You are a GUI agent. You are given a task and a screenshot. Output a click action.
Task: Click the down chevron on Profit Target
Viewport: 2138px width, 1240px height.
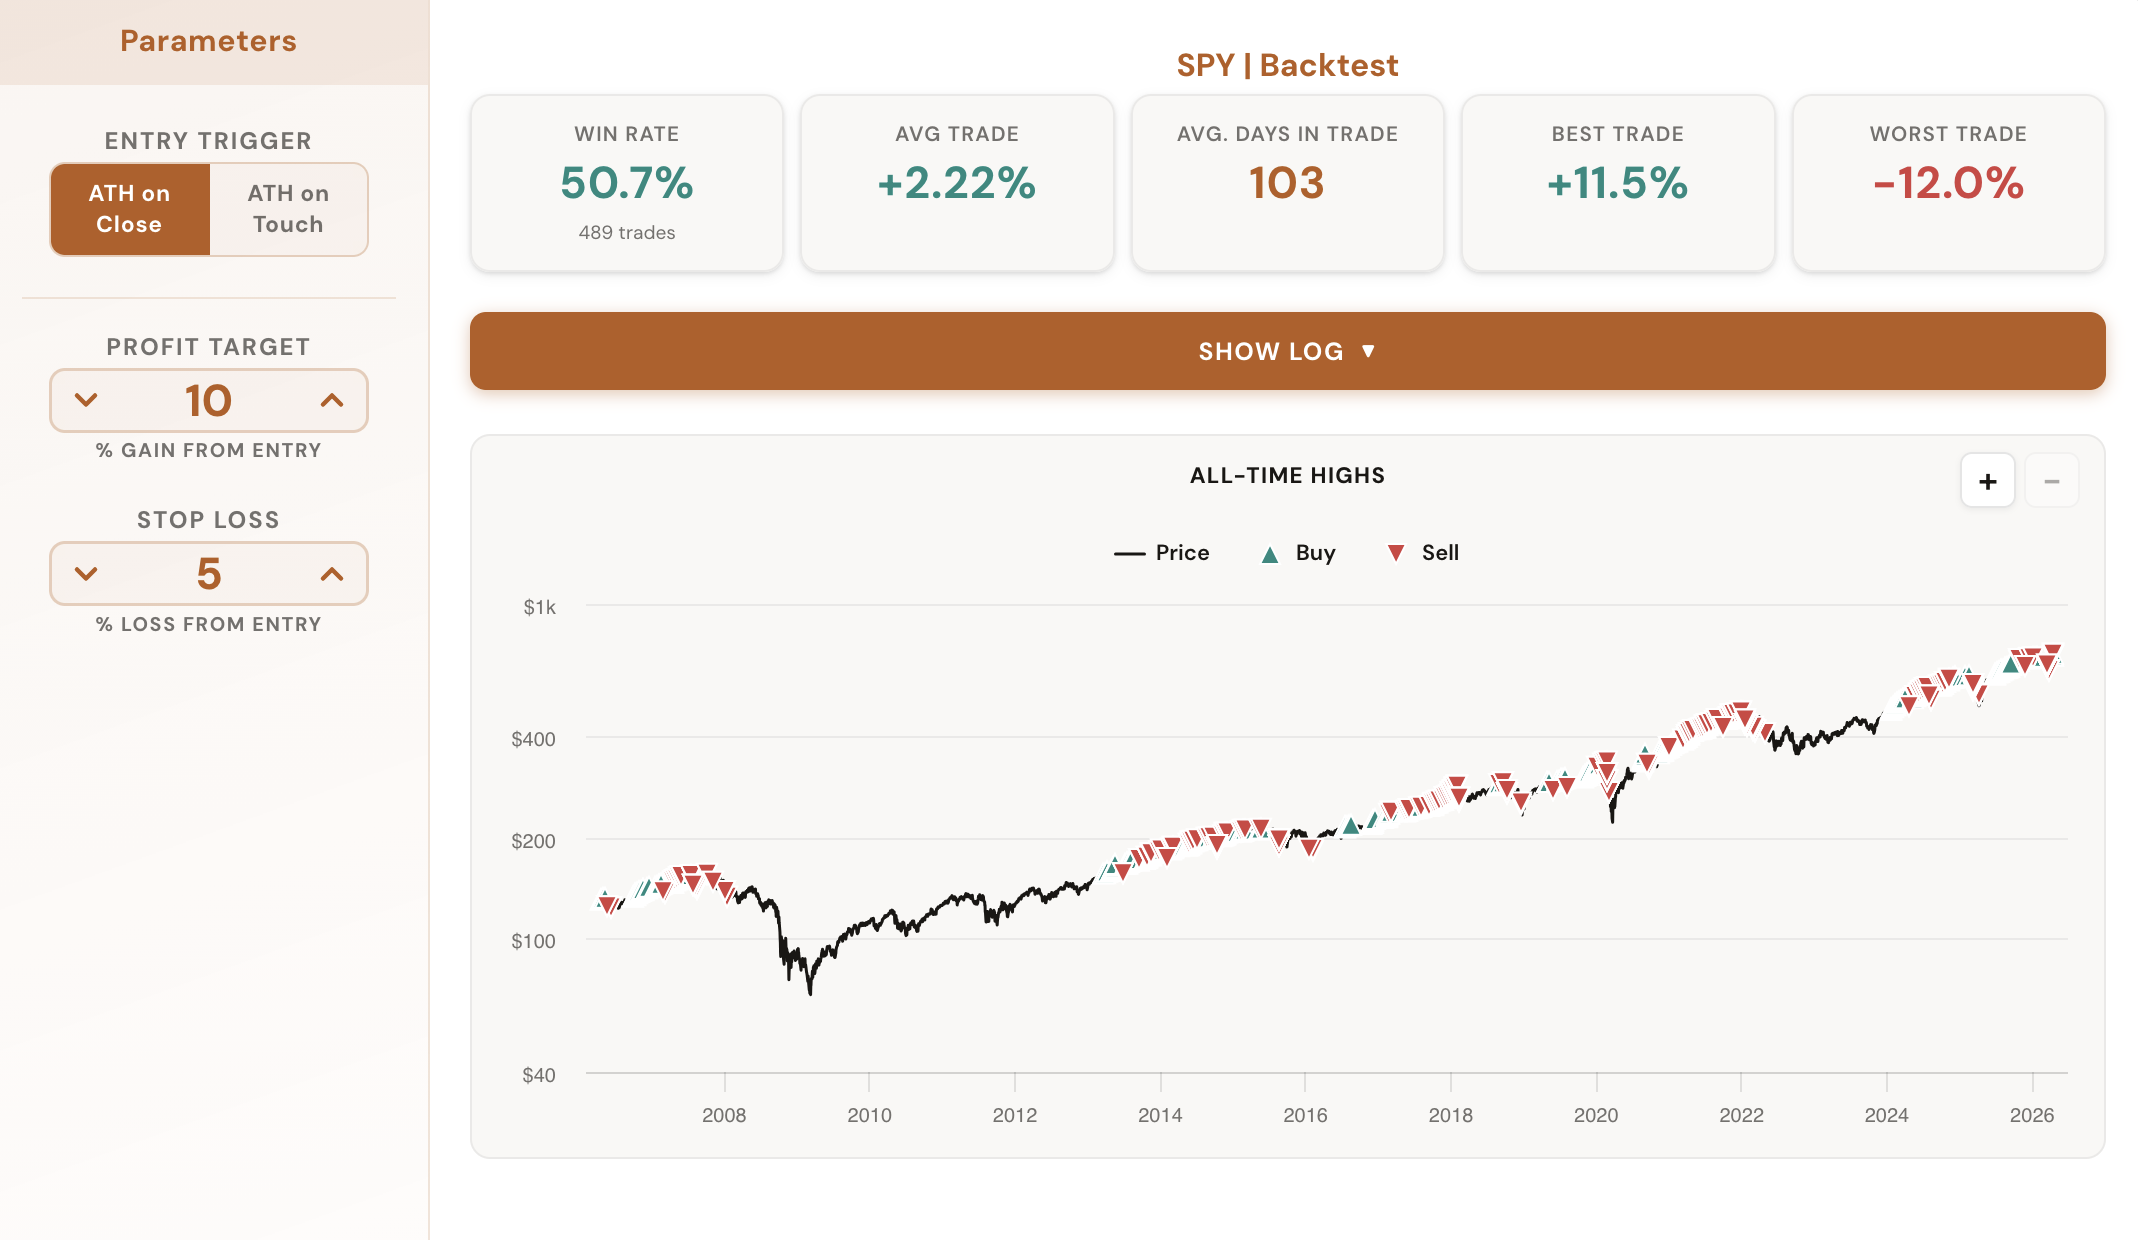coord(85,401)
